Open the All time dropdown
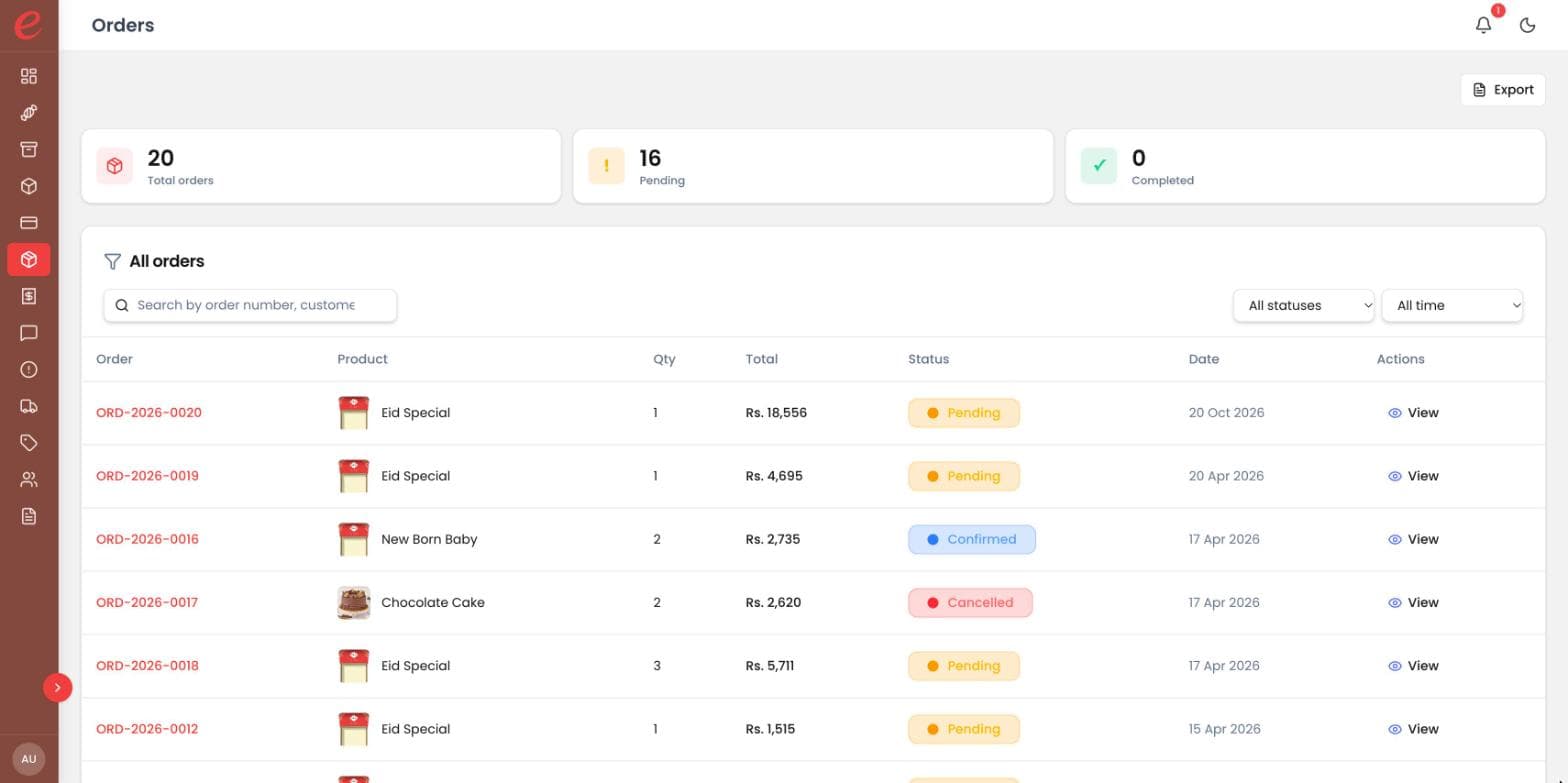Viewport: 1568px width, 783px height. pos(1452,305)
